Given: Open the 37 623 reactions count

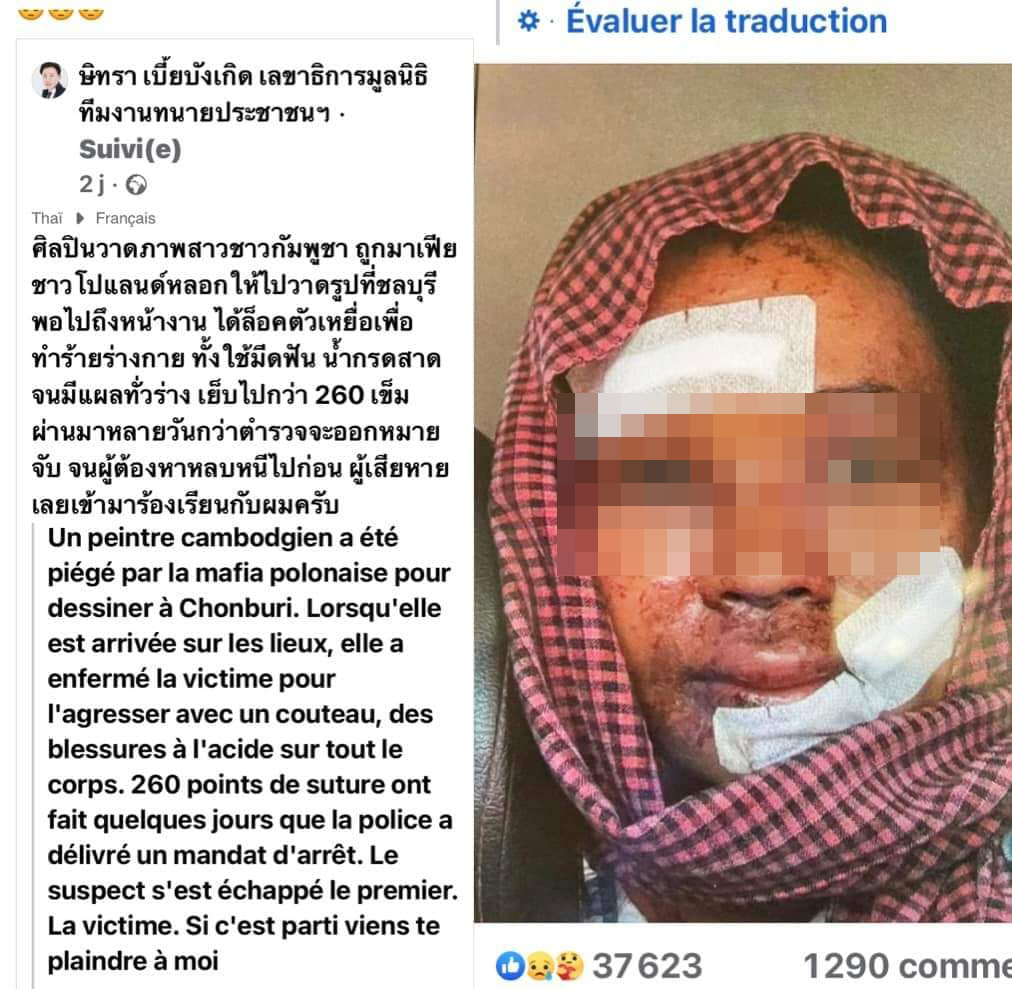Looking at the screenshot, I should [647, 966].
